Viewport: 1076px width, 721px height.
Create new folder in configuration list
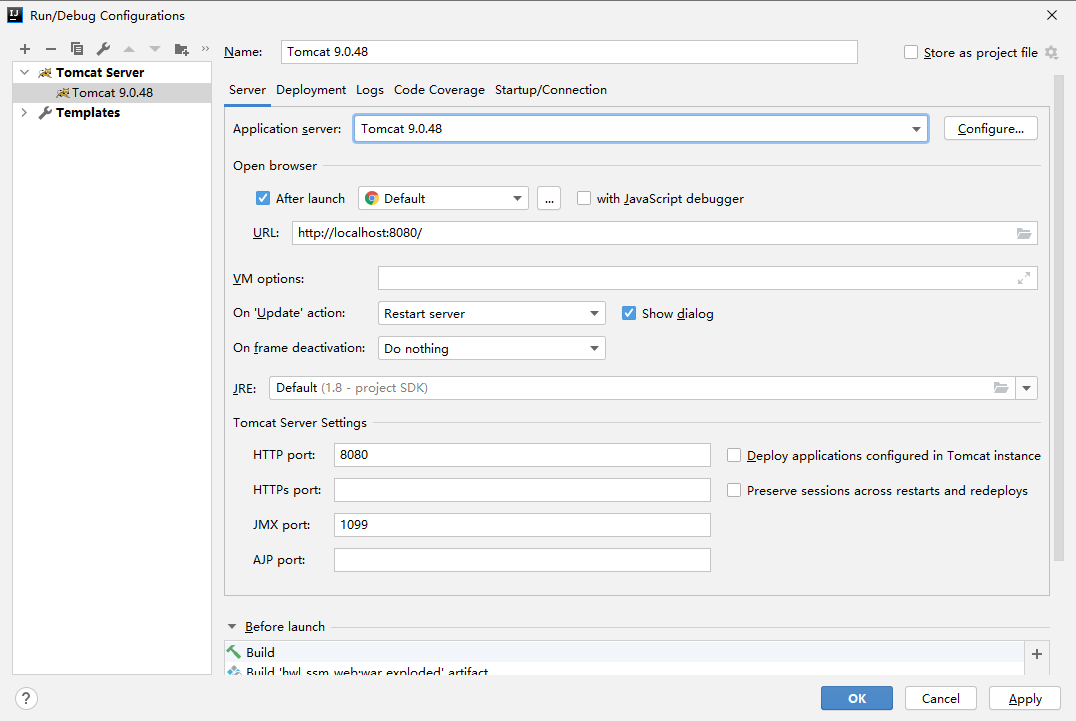(x=181, y=49)
